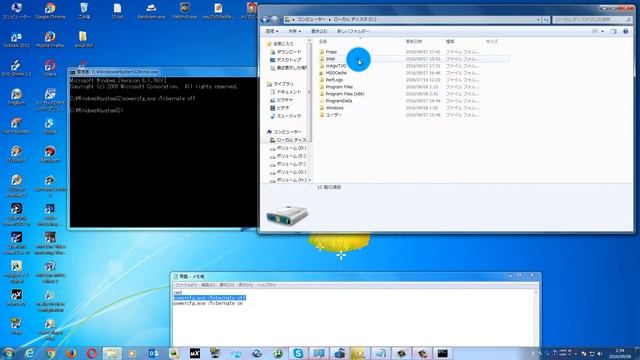Click 書き込む in the Explorer toolbar
The height and width of the screenshot is (360, 640).
pyautogui.click(x=319, y=31)
